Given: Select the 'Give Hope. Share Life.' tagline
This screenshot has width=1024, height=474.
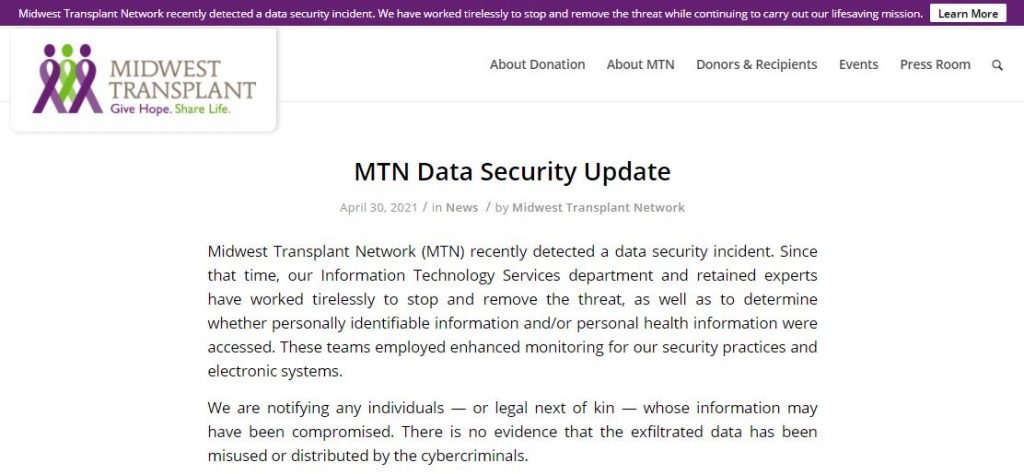Looking at the screenshot, I should [170, 109].
